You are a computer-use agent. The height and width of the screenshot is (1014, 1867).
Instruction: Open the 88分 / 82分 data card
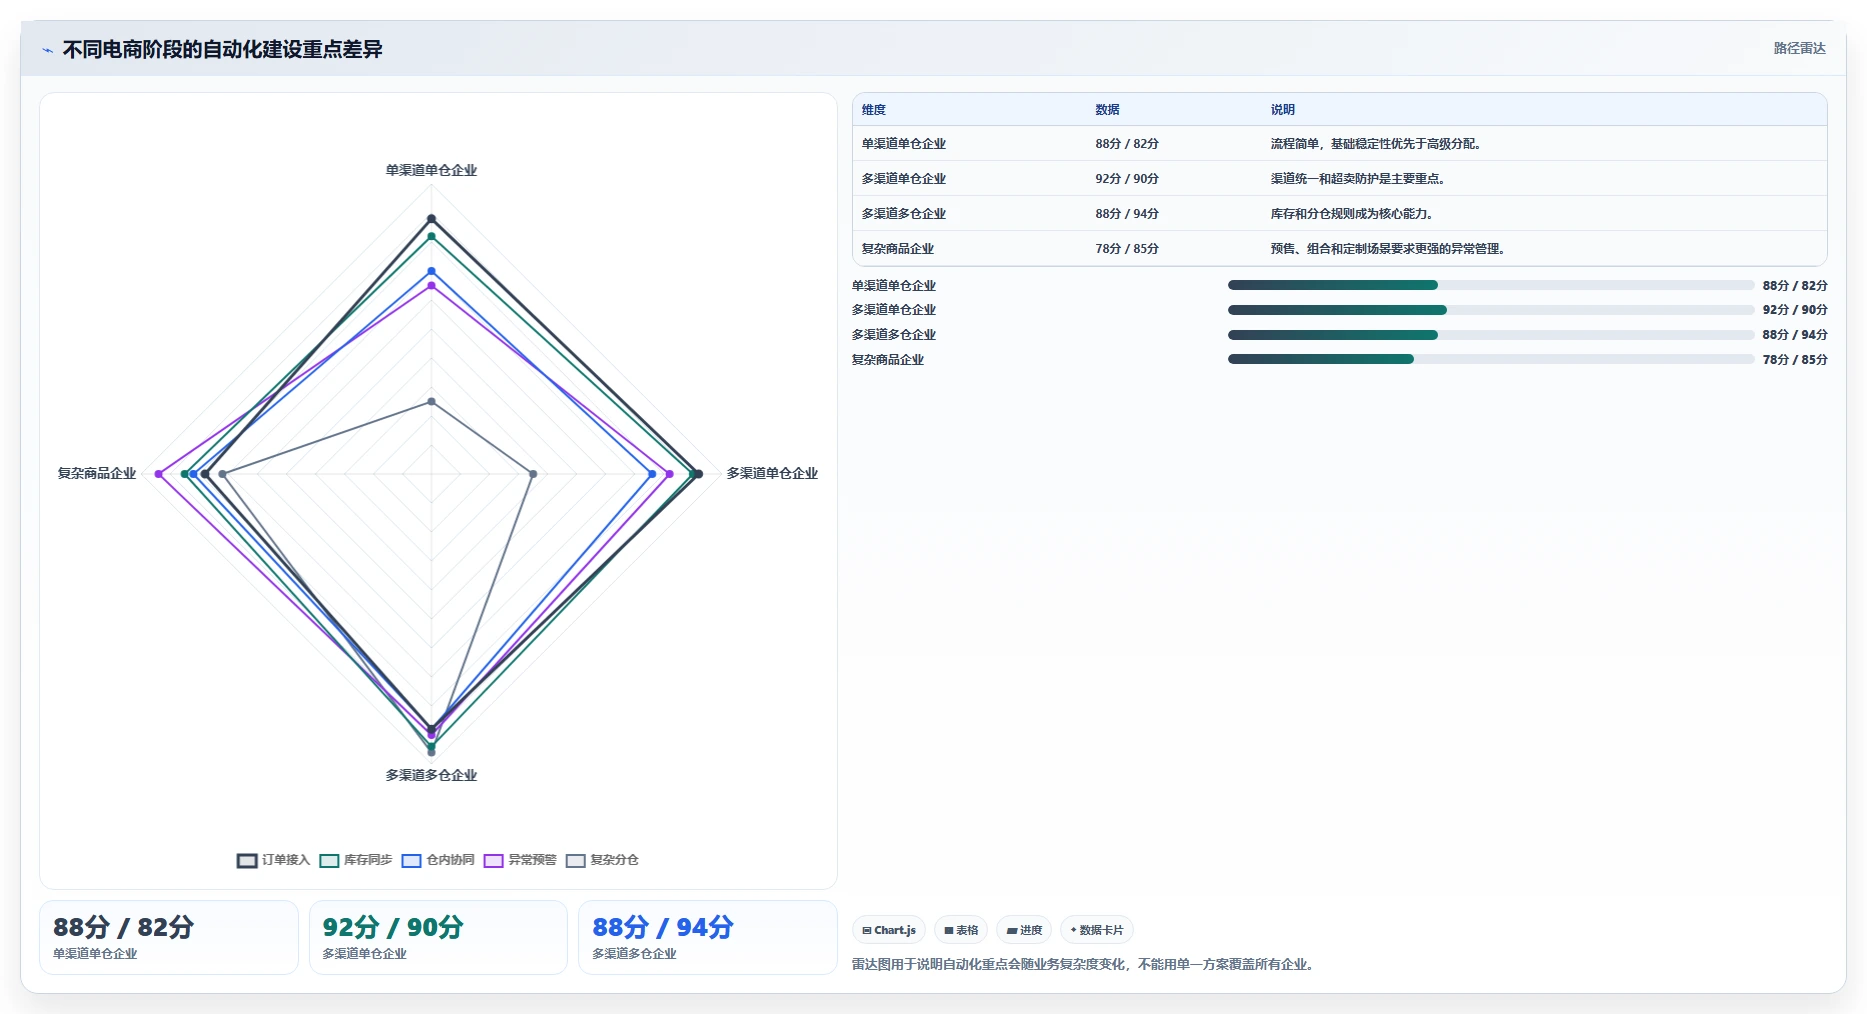pyautogui.click(x=169, y=937)
